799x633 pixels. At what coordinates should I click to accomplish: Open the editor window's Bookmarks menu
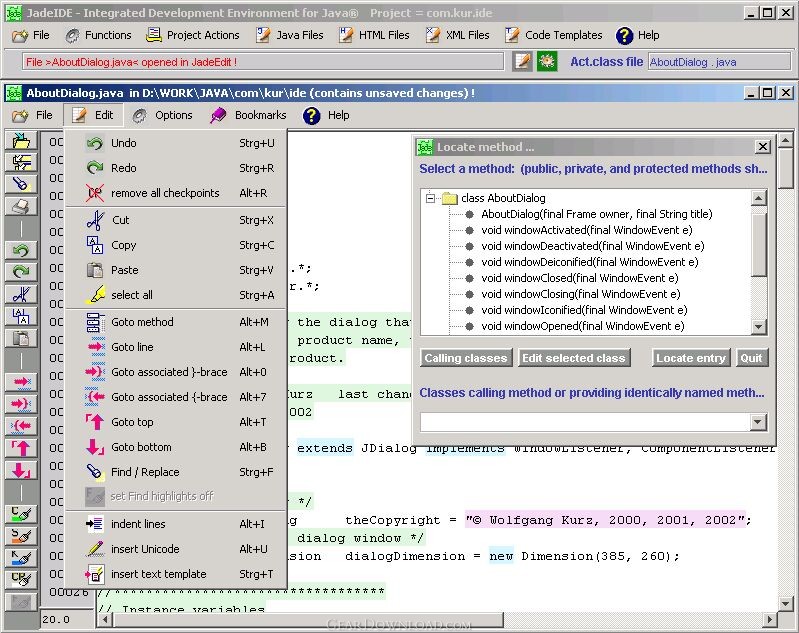click(248, 115)
